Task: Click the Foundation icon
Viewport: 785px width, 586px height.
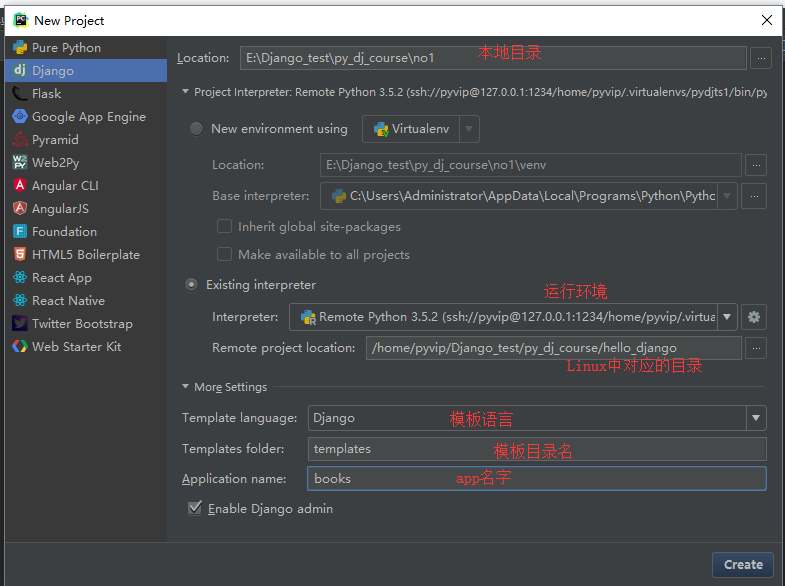Action: point(20,232)
